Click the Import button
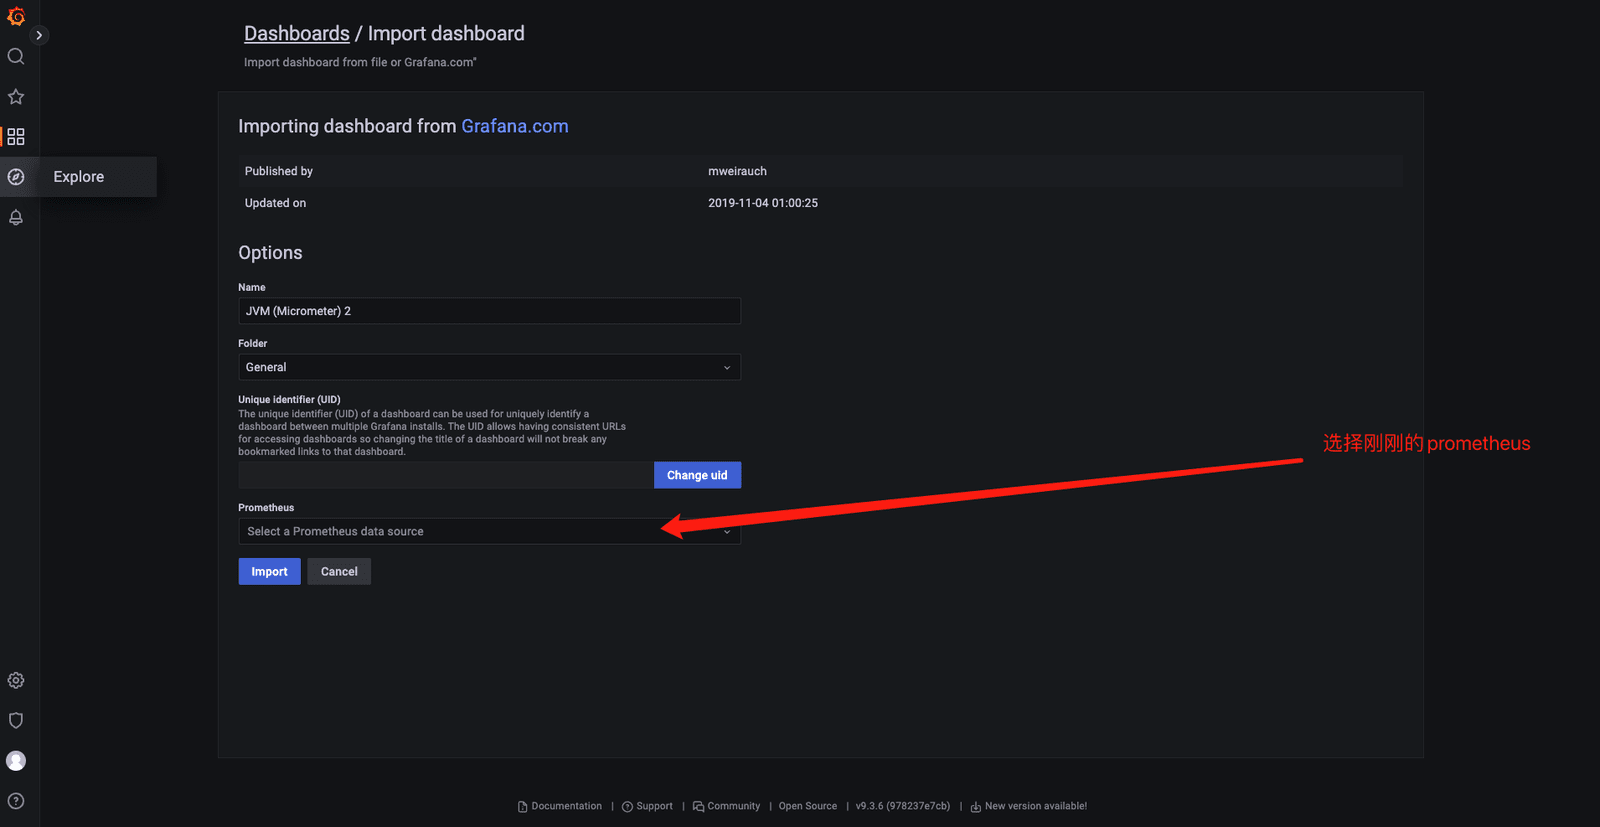 click(x=269, y=571)
